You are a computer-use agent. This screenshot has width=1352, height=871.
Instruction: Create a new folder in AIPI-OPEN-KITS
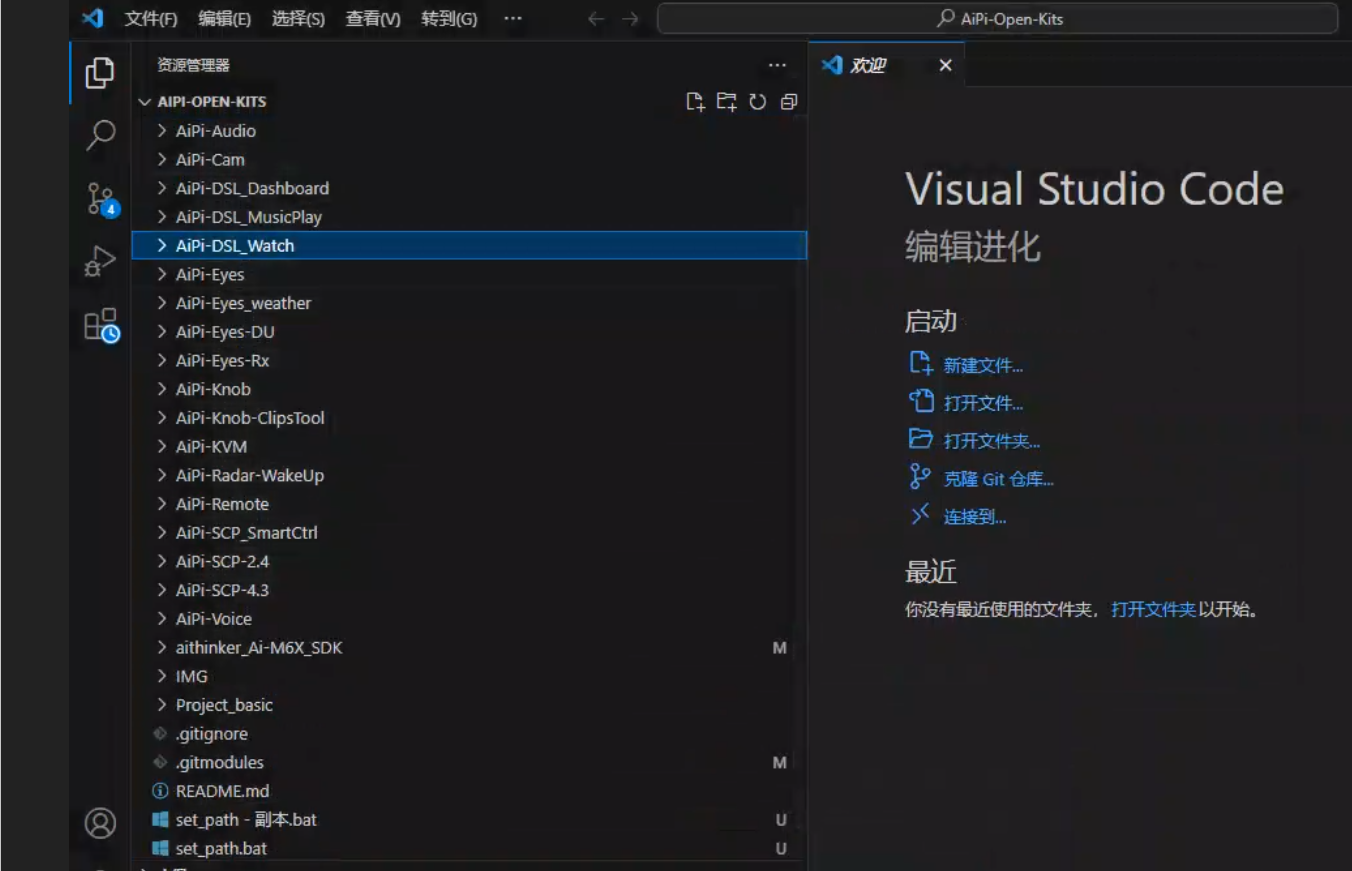click(x=726, y=101)
